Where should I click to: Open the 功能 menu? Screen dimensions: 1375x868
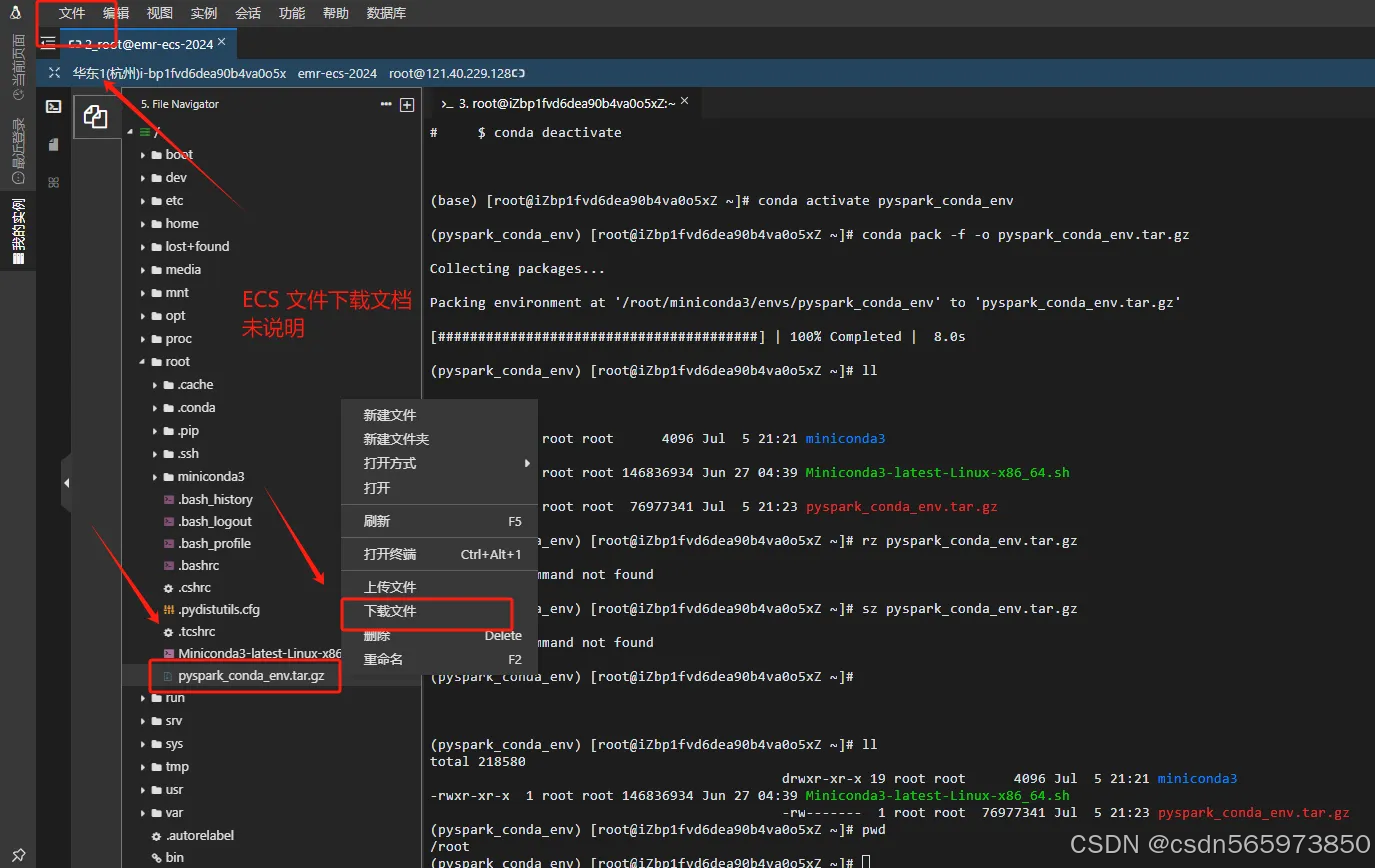click(292, 13)
